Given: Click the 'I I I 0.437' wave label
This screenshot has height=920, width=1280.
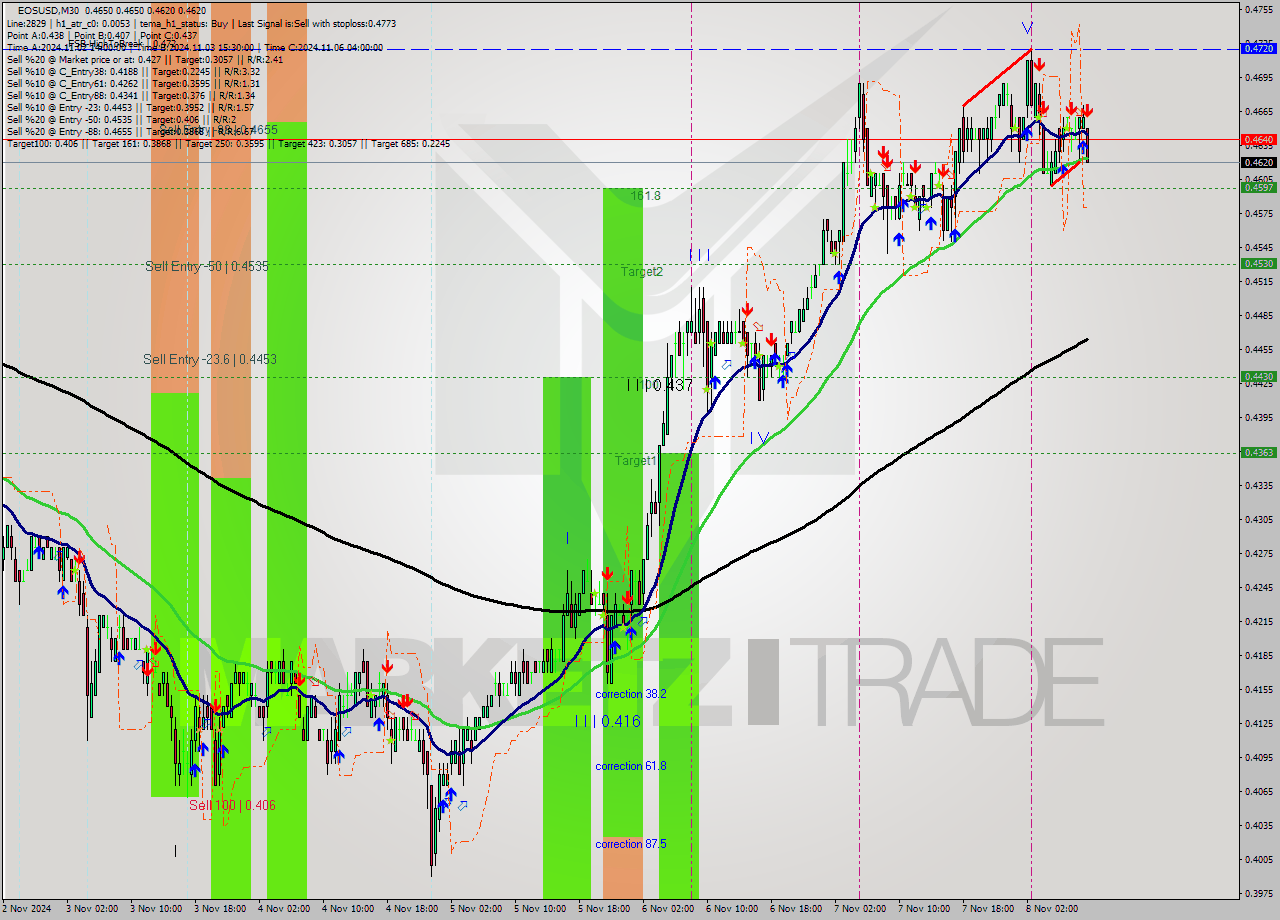Looking at the screenshot, I should [660, 385].
